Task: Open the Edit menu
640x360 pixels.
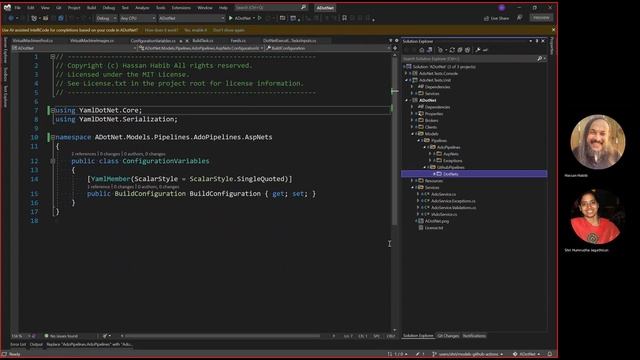Action: point(31,8)
